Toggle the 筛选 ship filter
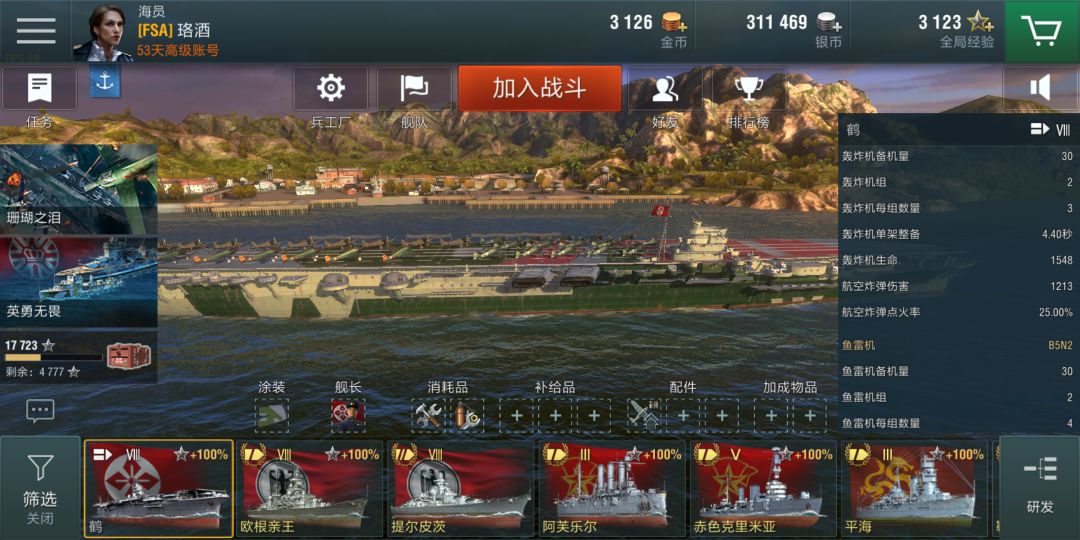 tap(40, 488)
